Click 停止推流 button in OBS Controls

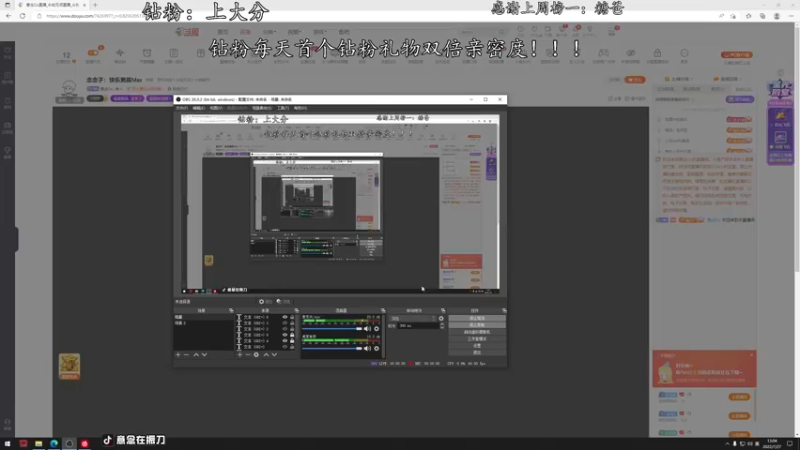477,318
